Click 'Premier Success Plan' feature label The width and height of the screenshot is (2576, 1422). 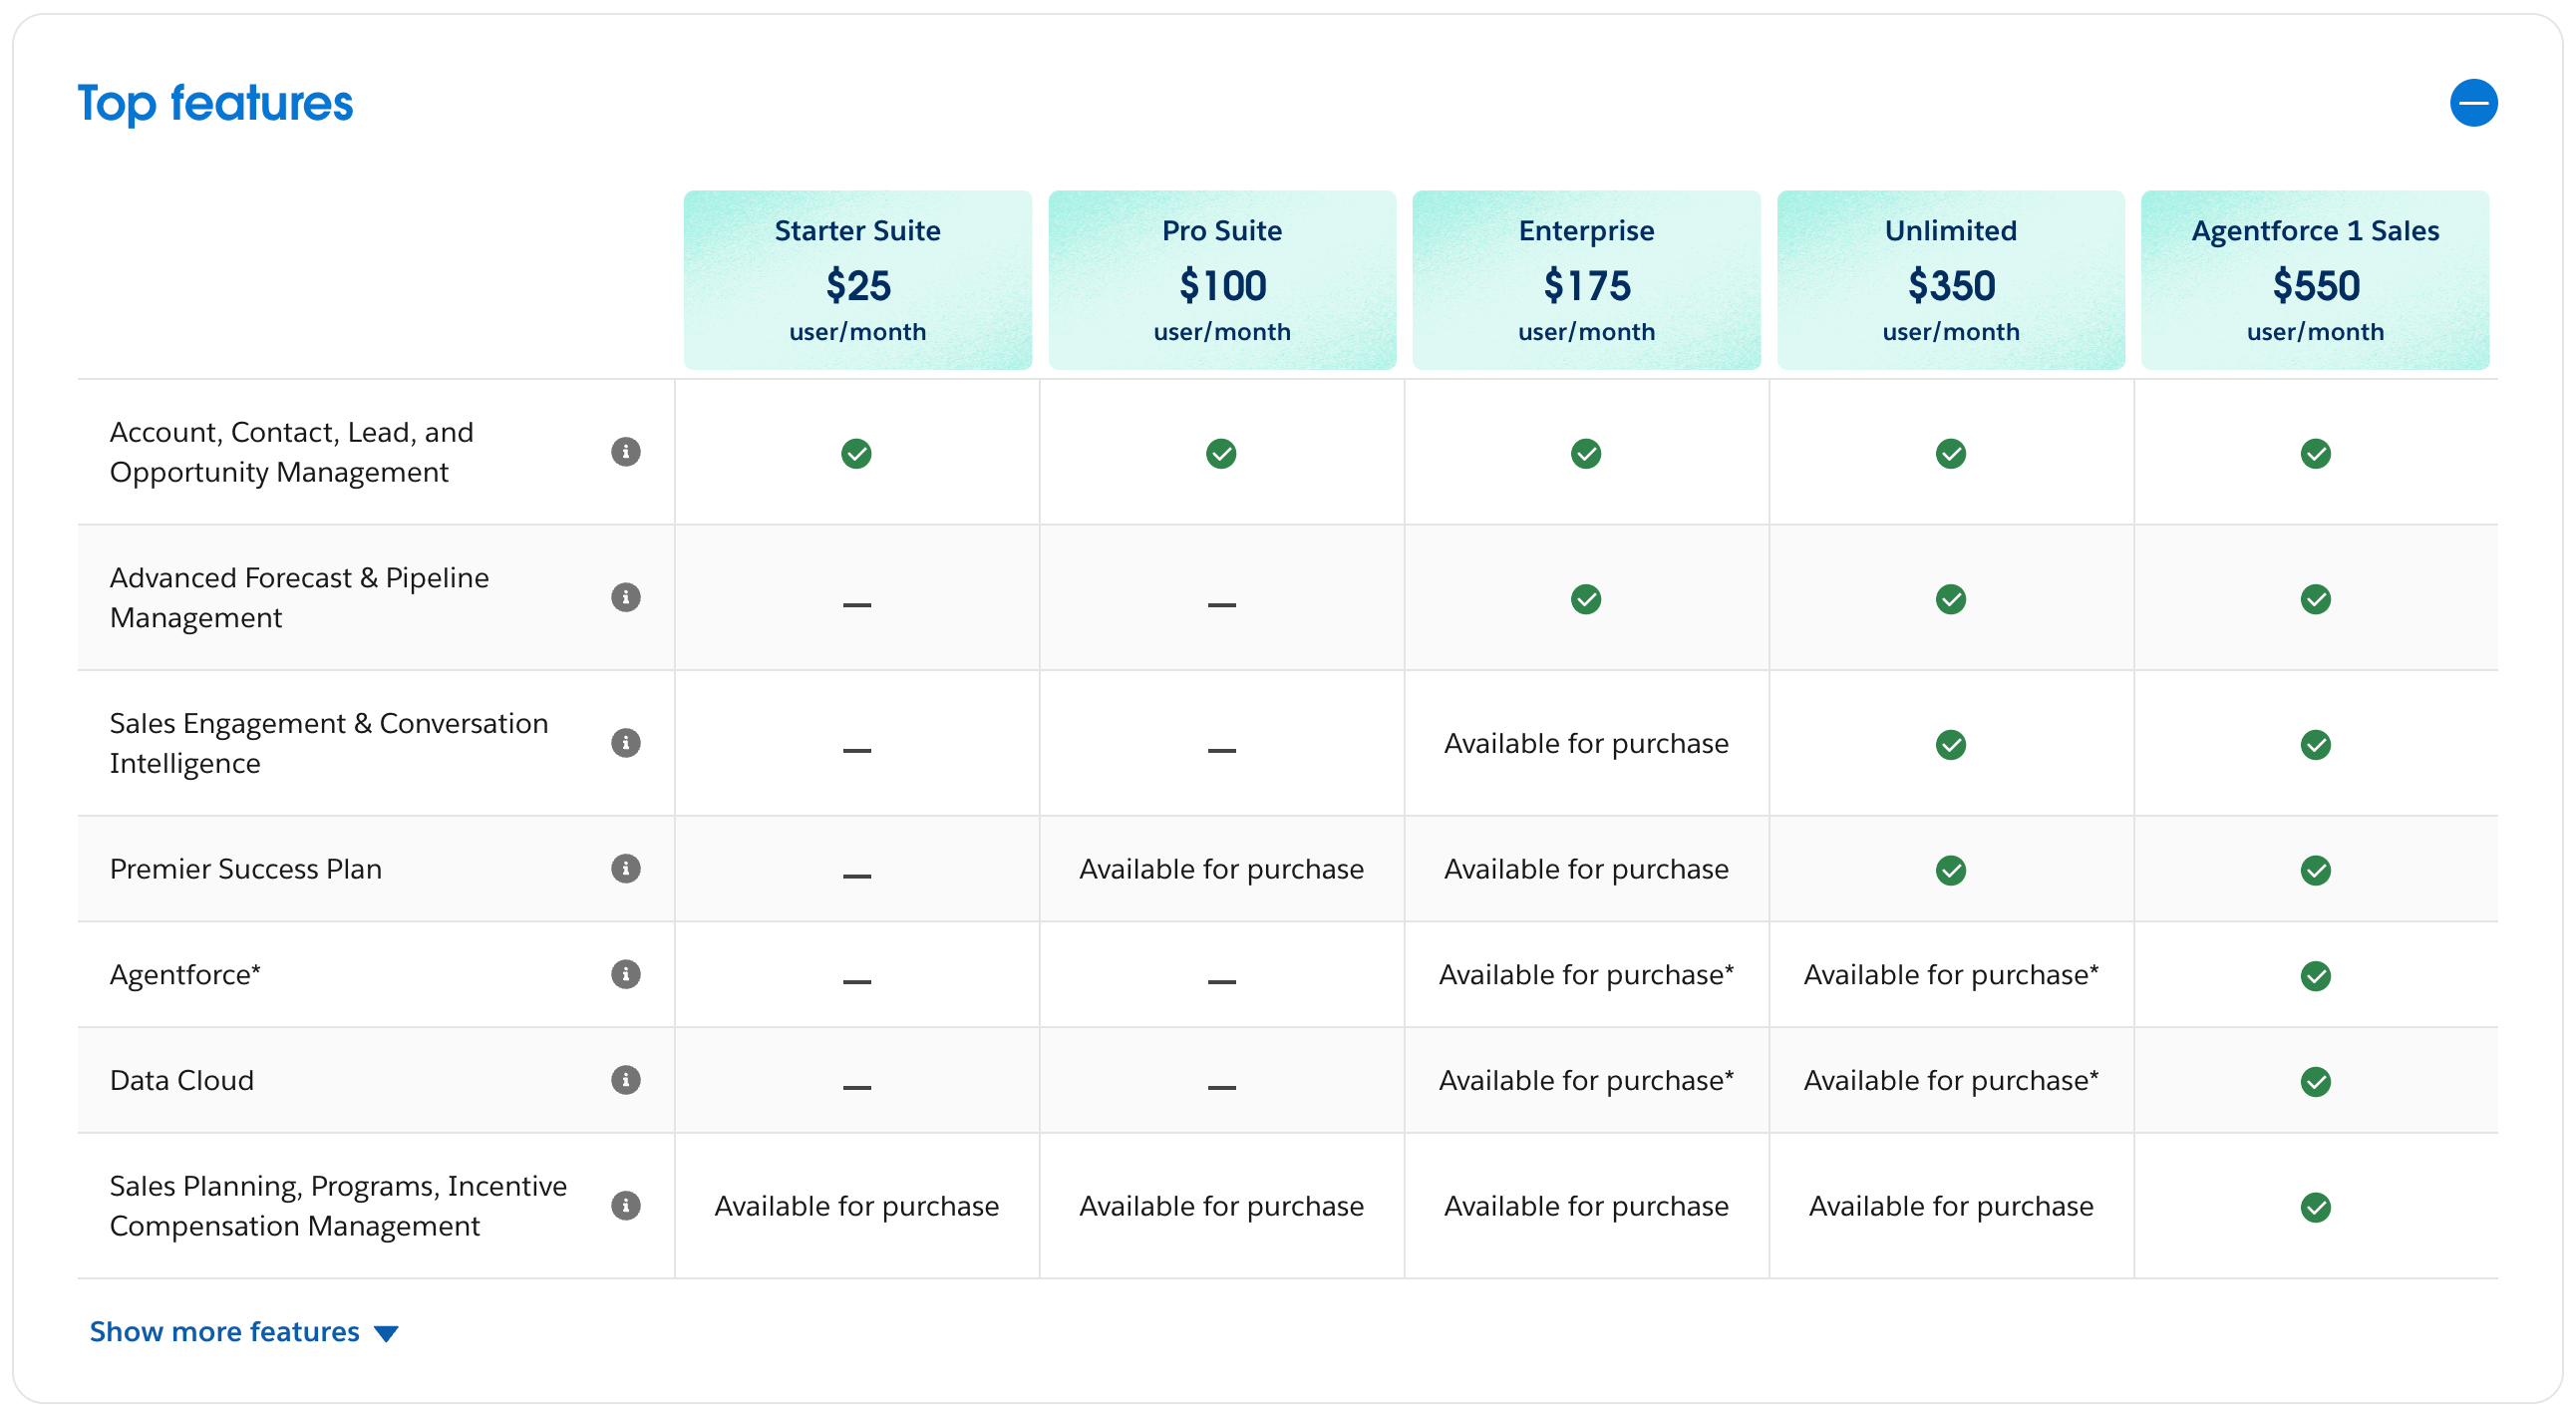coord(246,868)
